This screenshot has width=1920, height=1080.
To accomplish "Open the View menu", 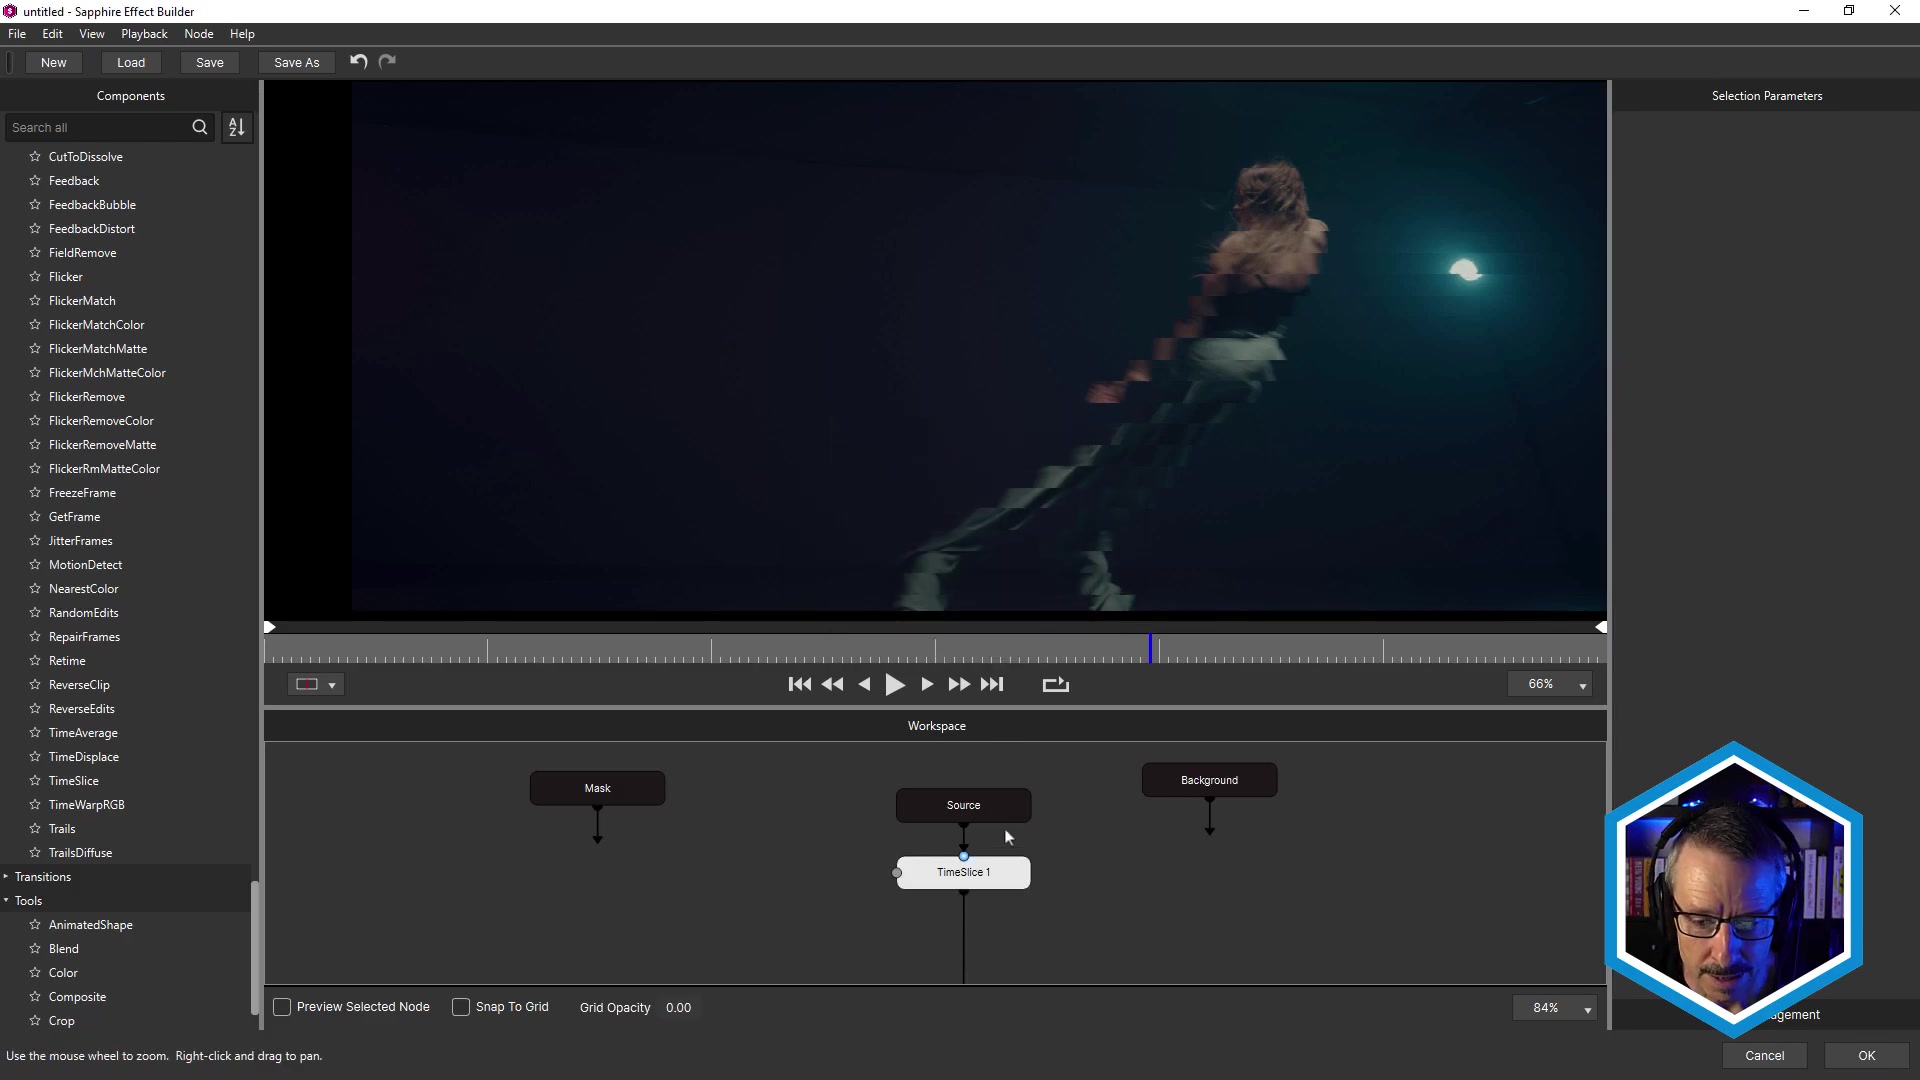I will [91, 33].
